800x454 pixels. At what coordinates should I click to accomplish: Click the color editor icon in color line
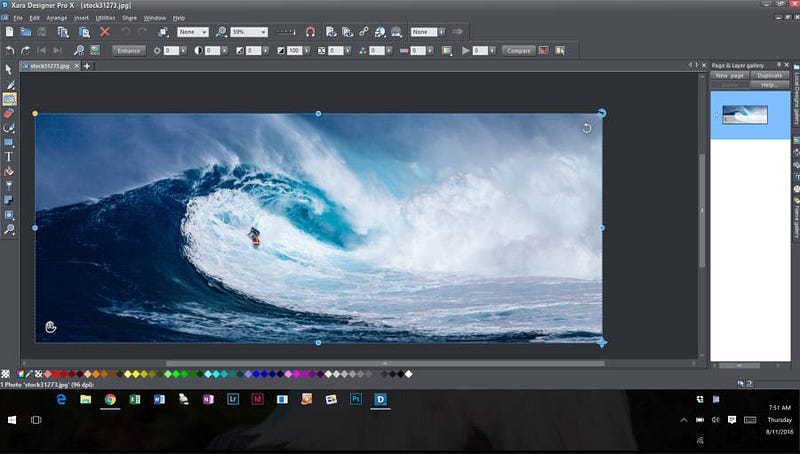pyautogui.click(x=20, y=374)
